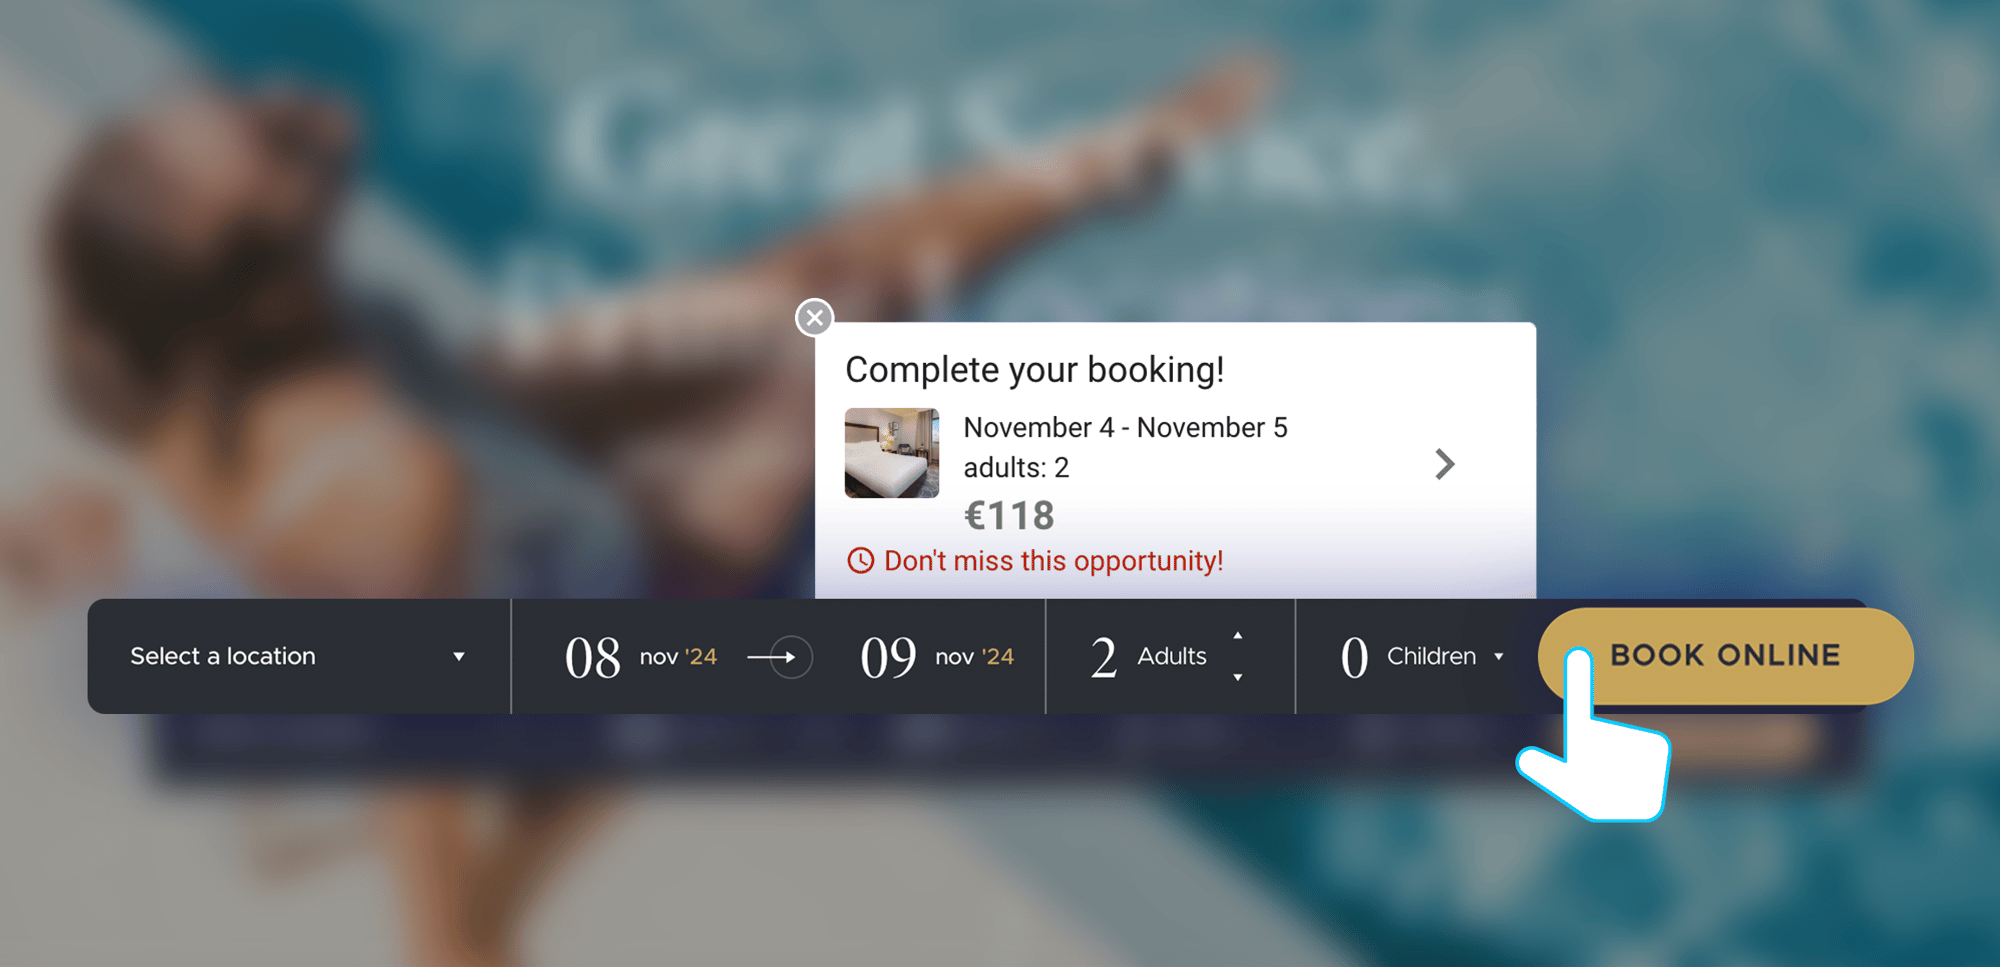Click the €118 price in popup
This screenshot has height=967, width=2000.
click(x=1008, y=516)
